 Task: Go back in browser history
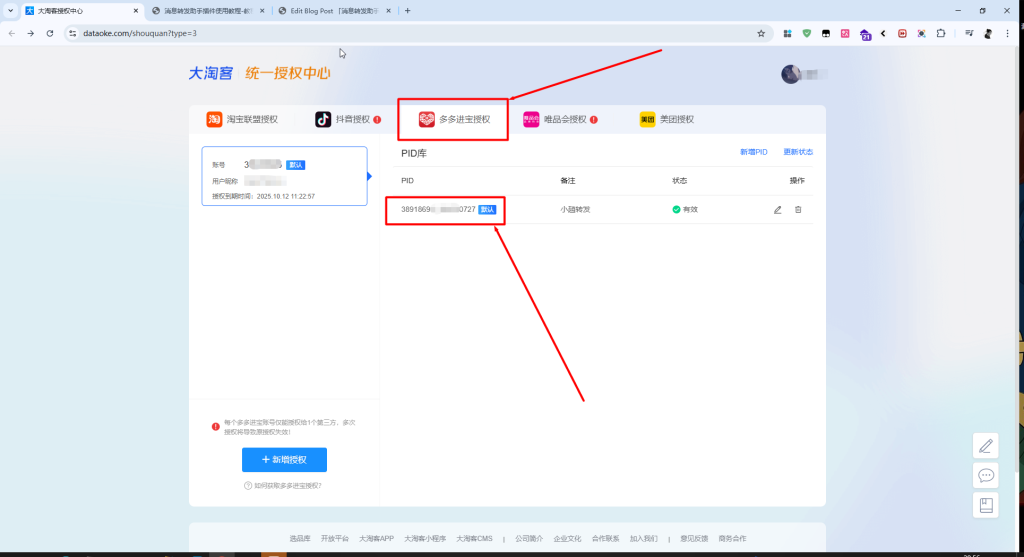tap(12, 33)
